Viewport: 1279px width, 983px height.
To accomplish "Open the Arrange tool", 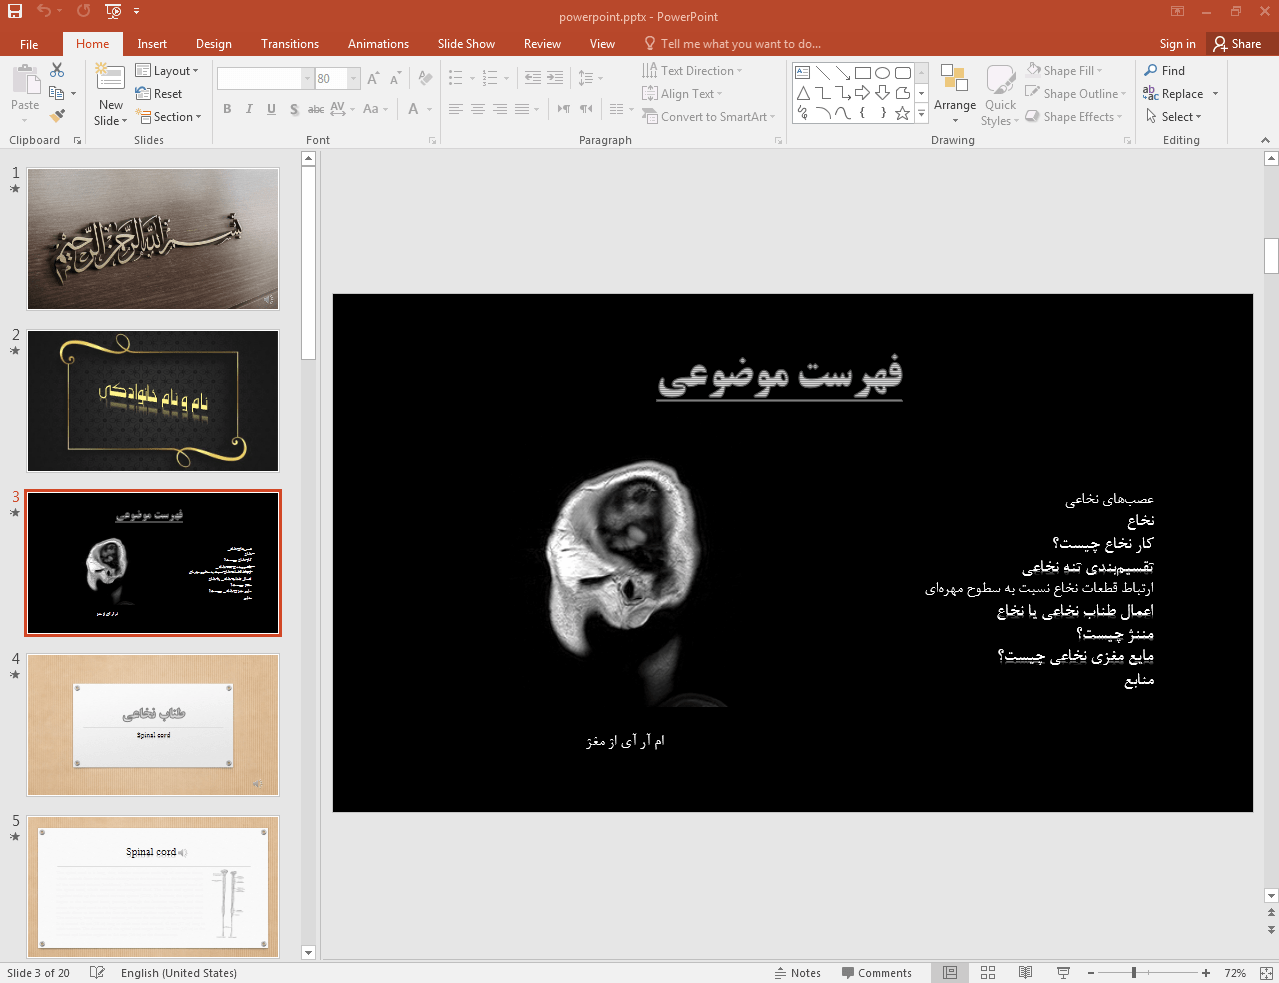I will pyautogui.click(x=954, y=94).
